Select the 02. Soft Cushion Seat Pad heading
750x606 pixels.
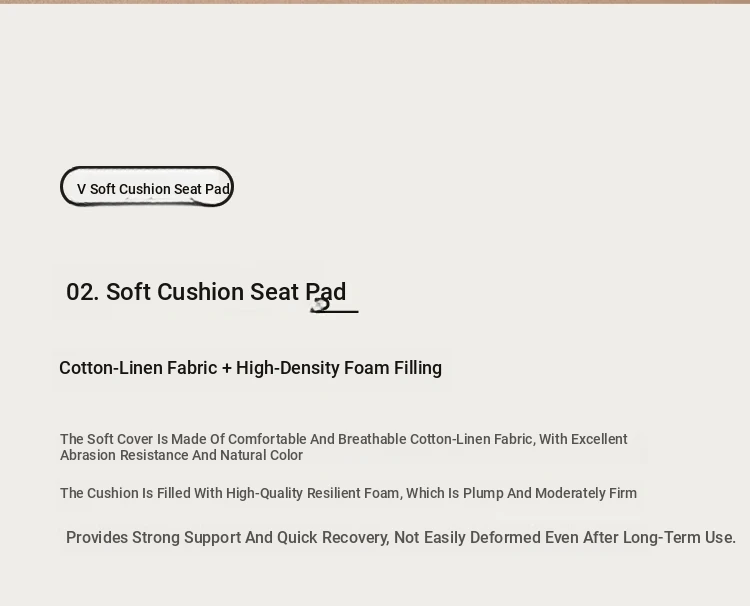pos(206,292)
